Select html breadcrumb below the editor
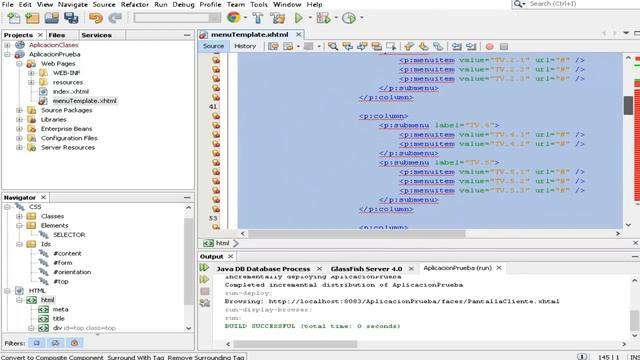The image size is (640, 360). coord(222,243)
